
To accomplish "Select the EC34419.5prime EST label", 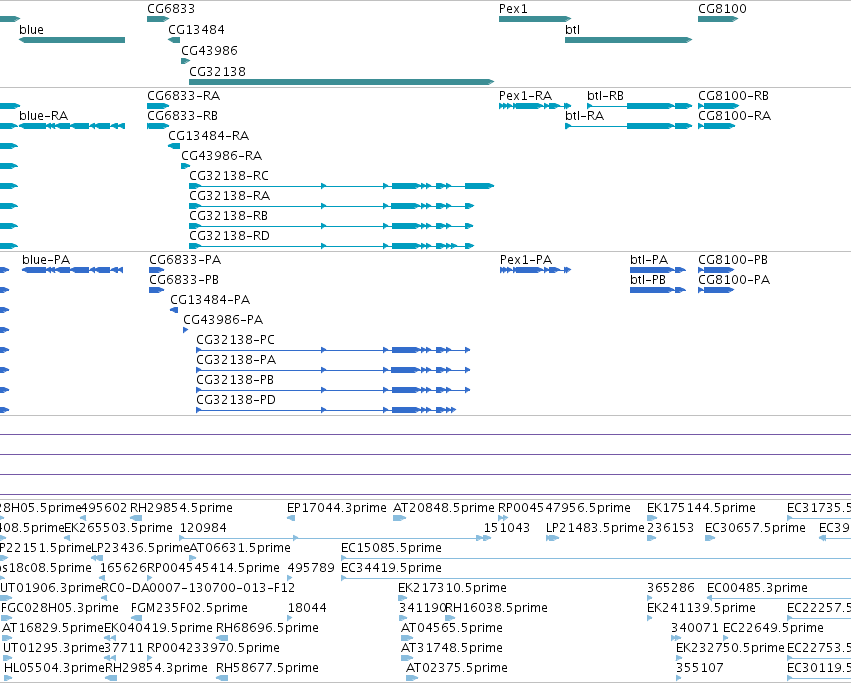I will (x=391, y=568).
